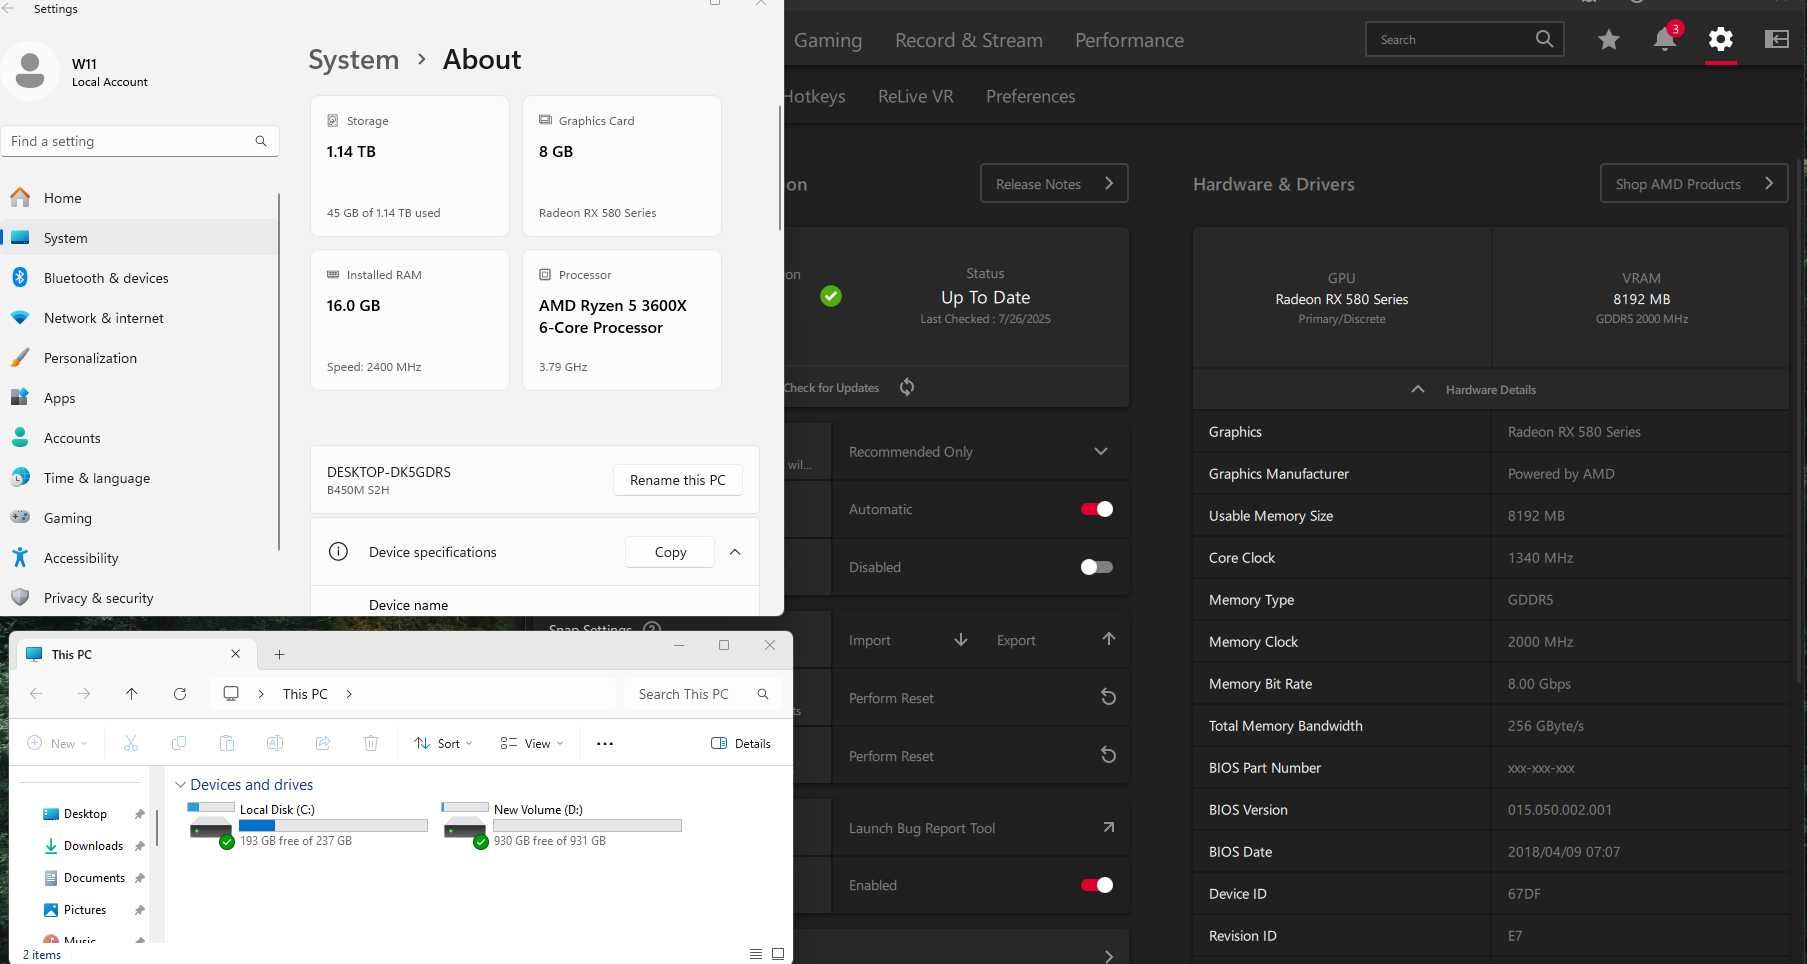Viewport: 1807px width, 964px height.
Task: Click AMD Software Search field
Action: click(1464, 40)
